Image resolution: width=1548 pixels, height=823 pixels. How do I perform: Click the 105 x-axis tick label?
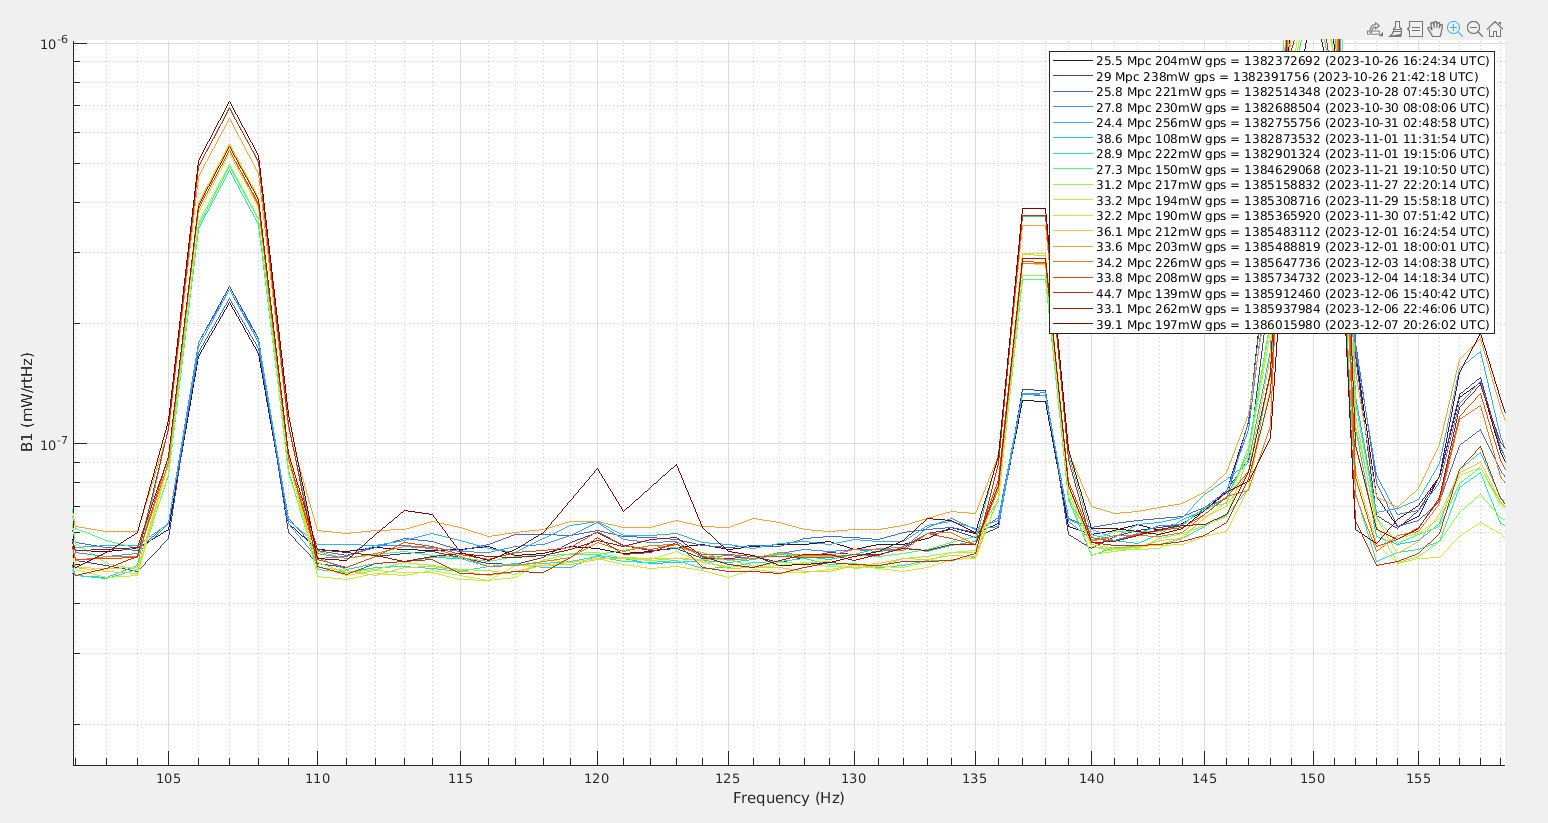[x=168, y=778]
